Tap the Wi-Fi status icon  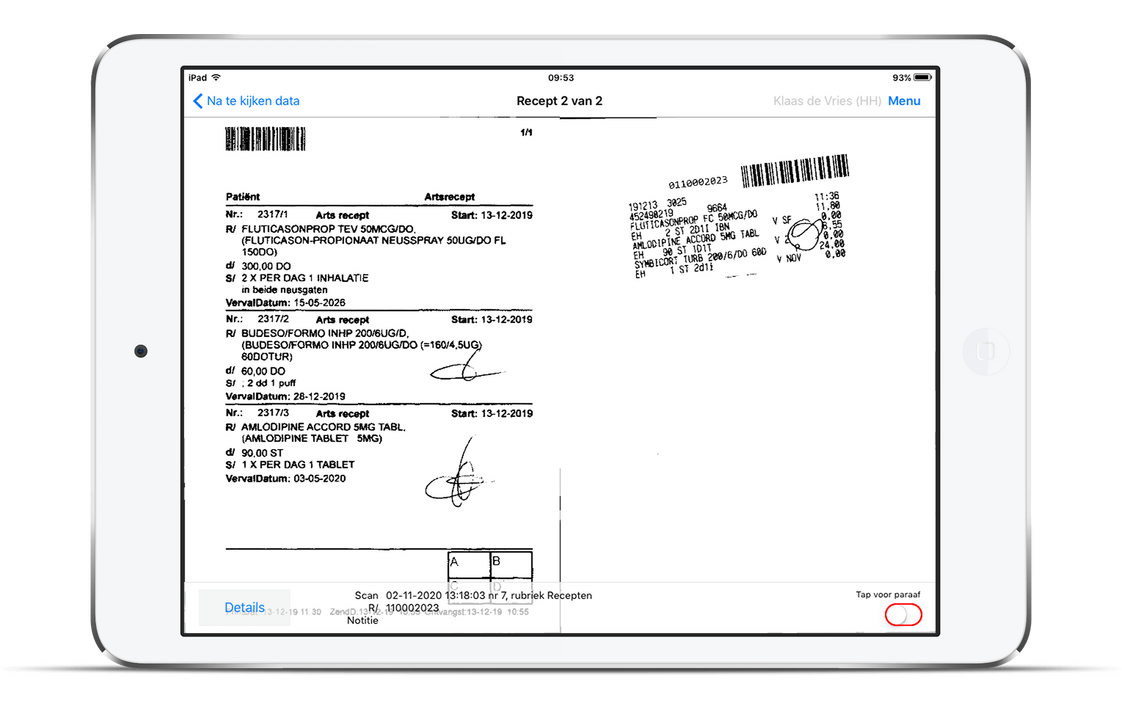click(216, 77)
